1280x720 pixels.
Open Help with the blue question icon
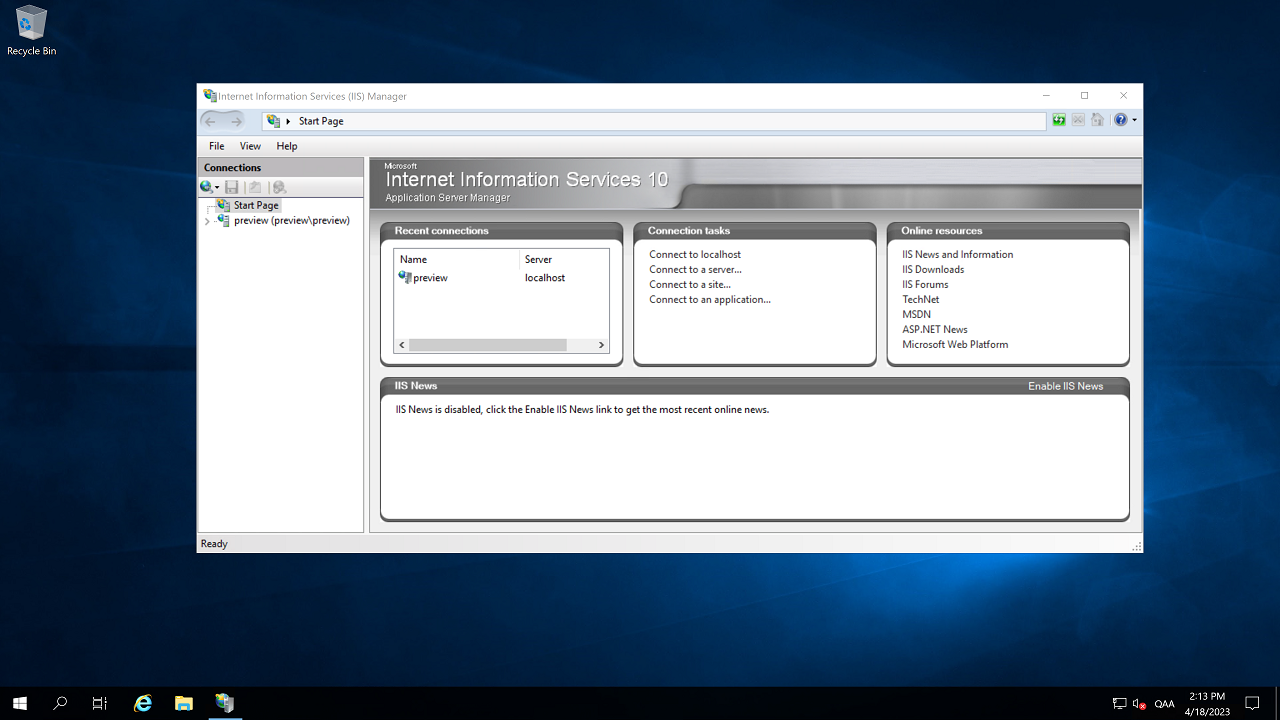click(1120, 120)
